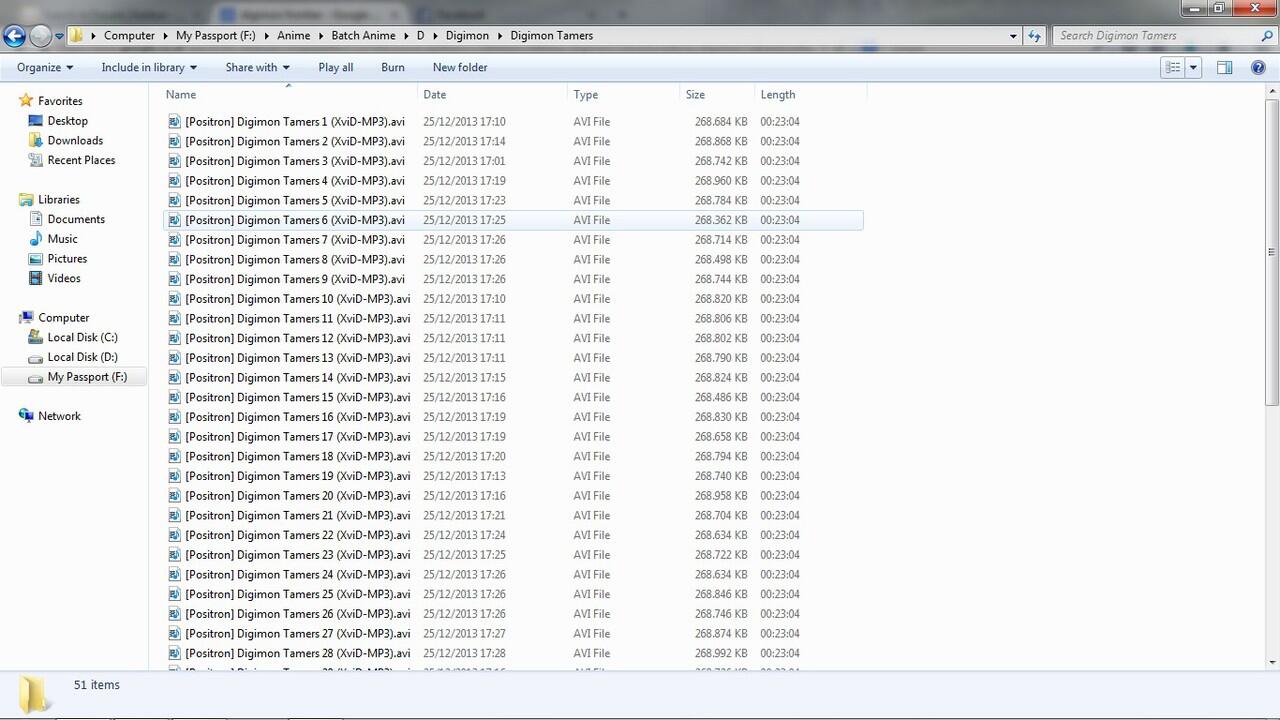Toggle the preview pane icon
Screen dimensions: 1280x720
coord(1224,67)
